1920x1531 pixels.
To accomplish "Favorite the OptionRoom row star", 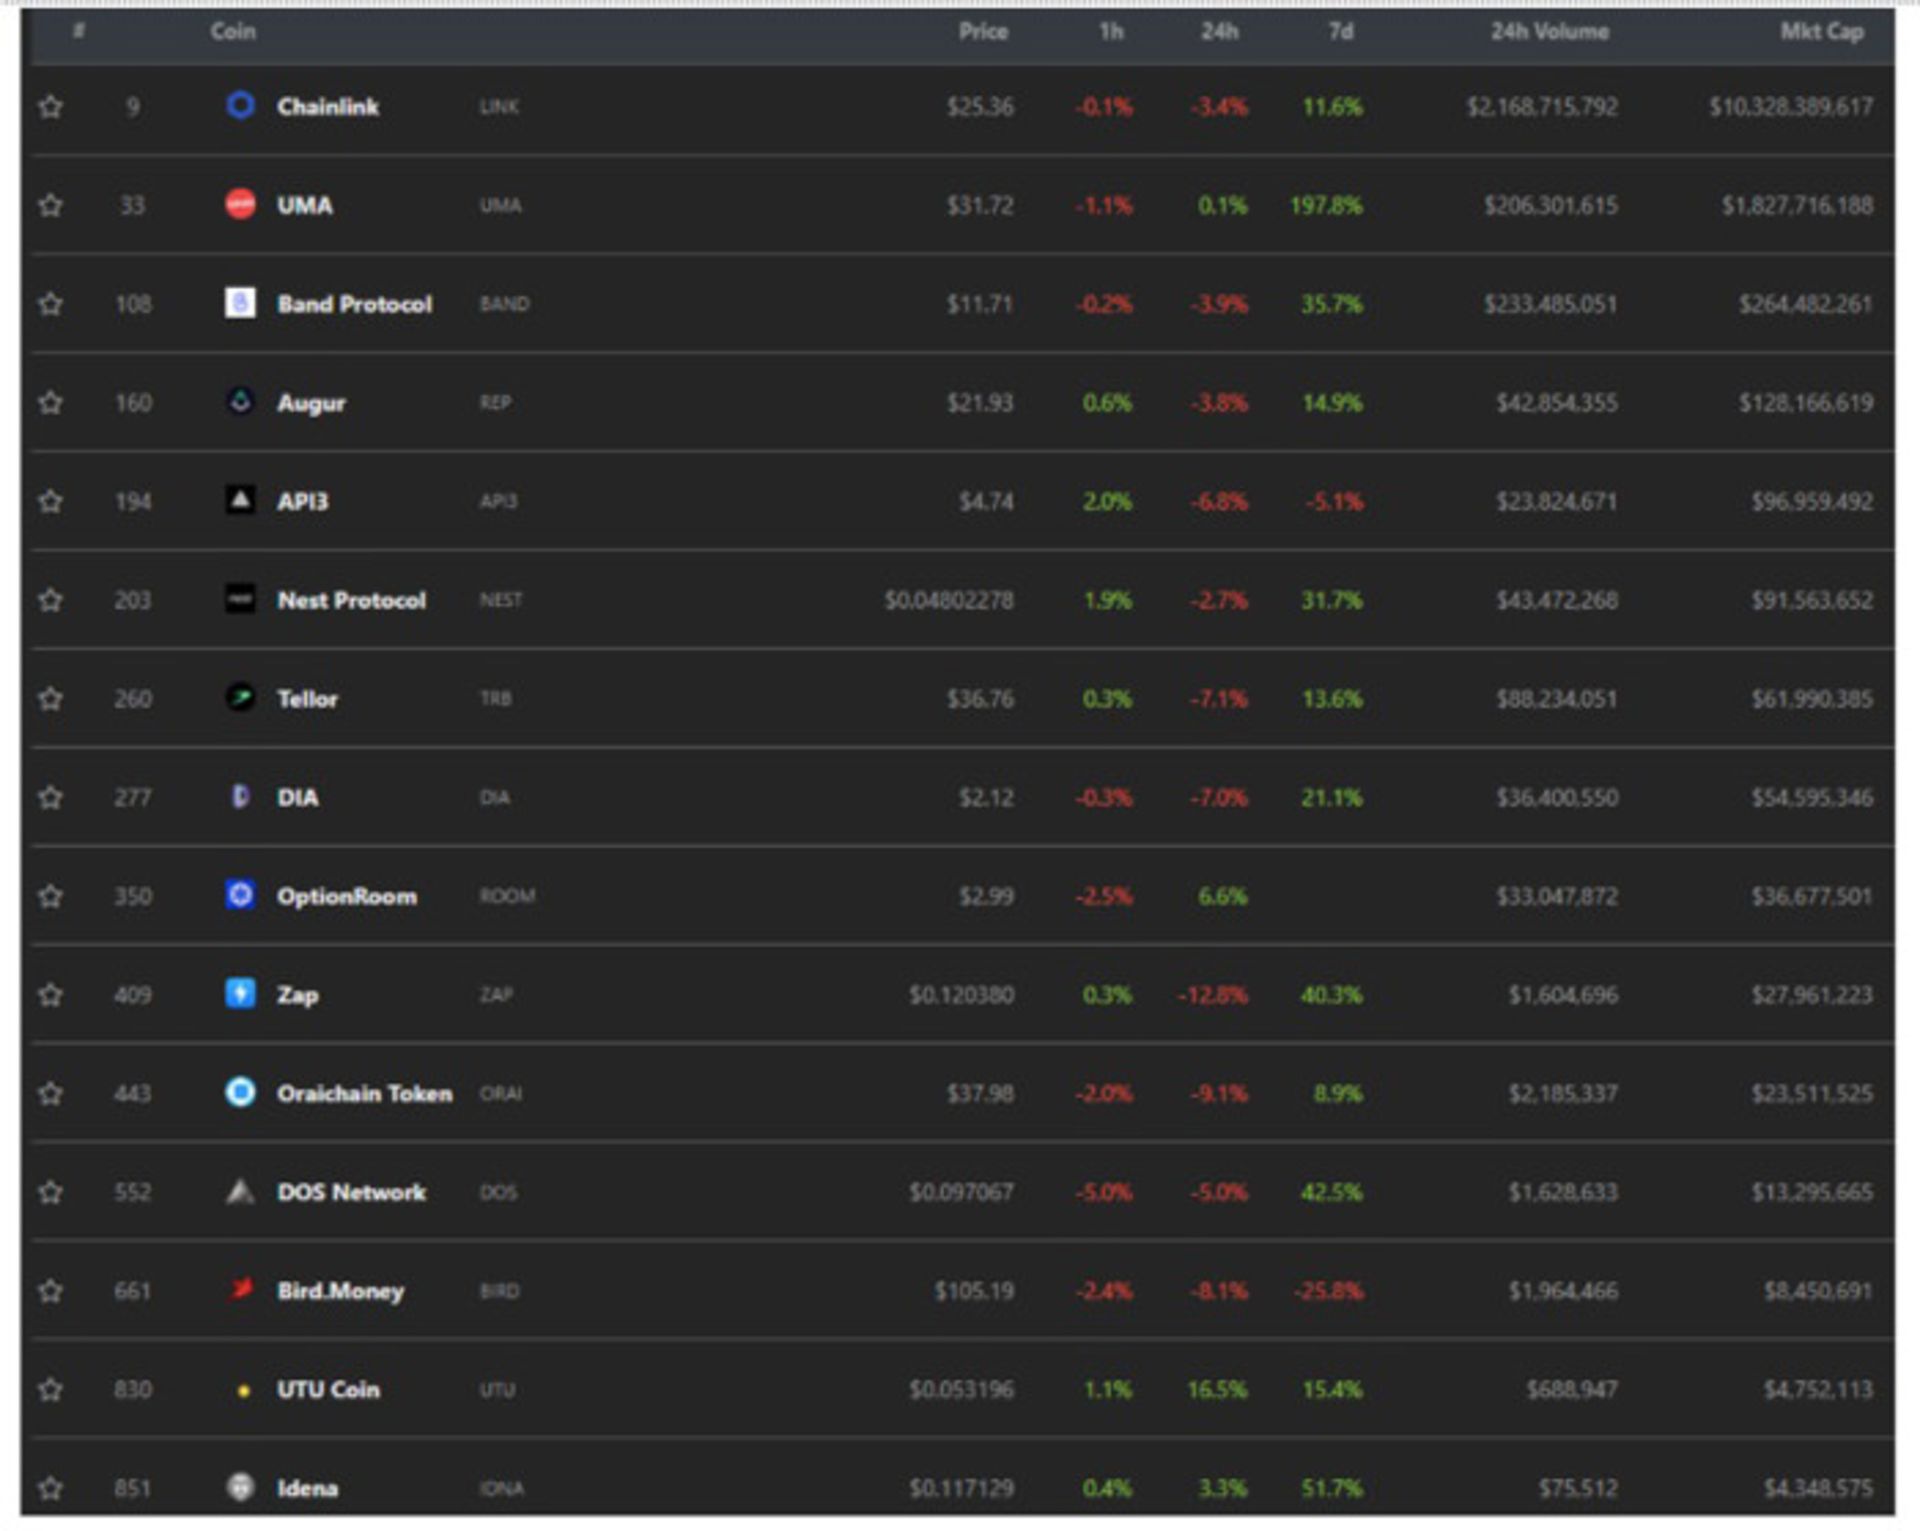I will click(x=51, y=896).
